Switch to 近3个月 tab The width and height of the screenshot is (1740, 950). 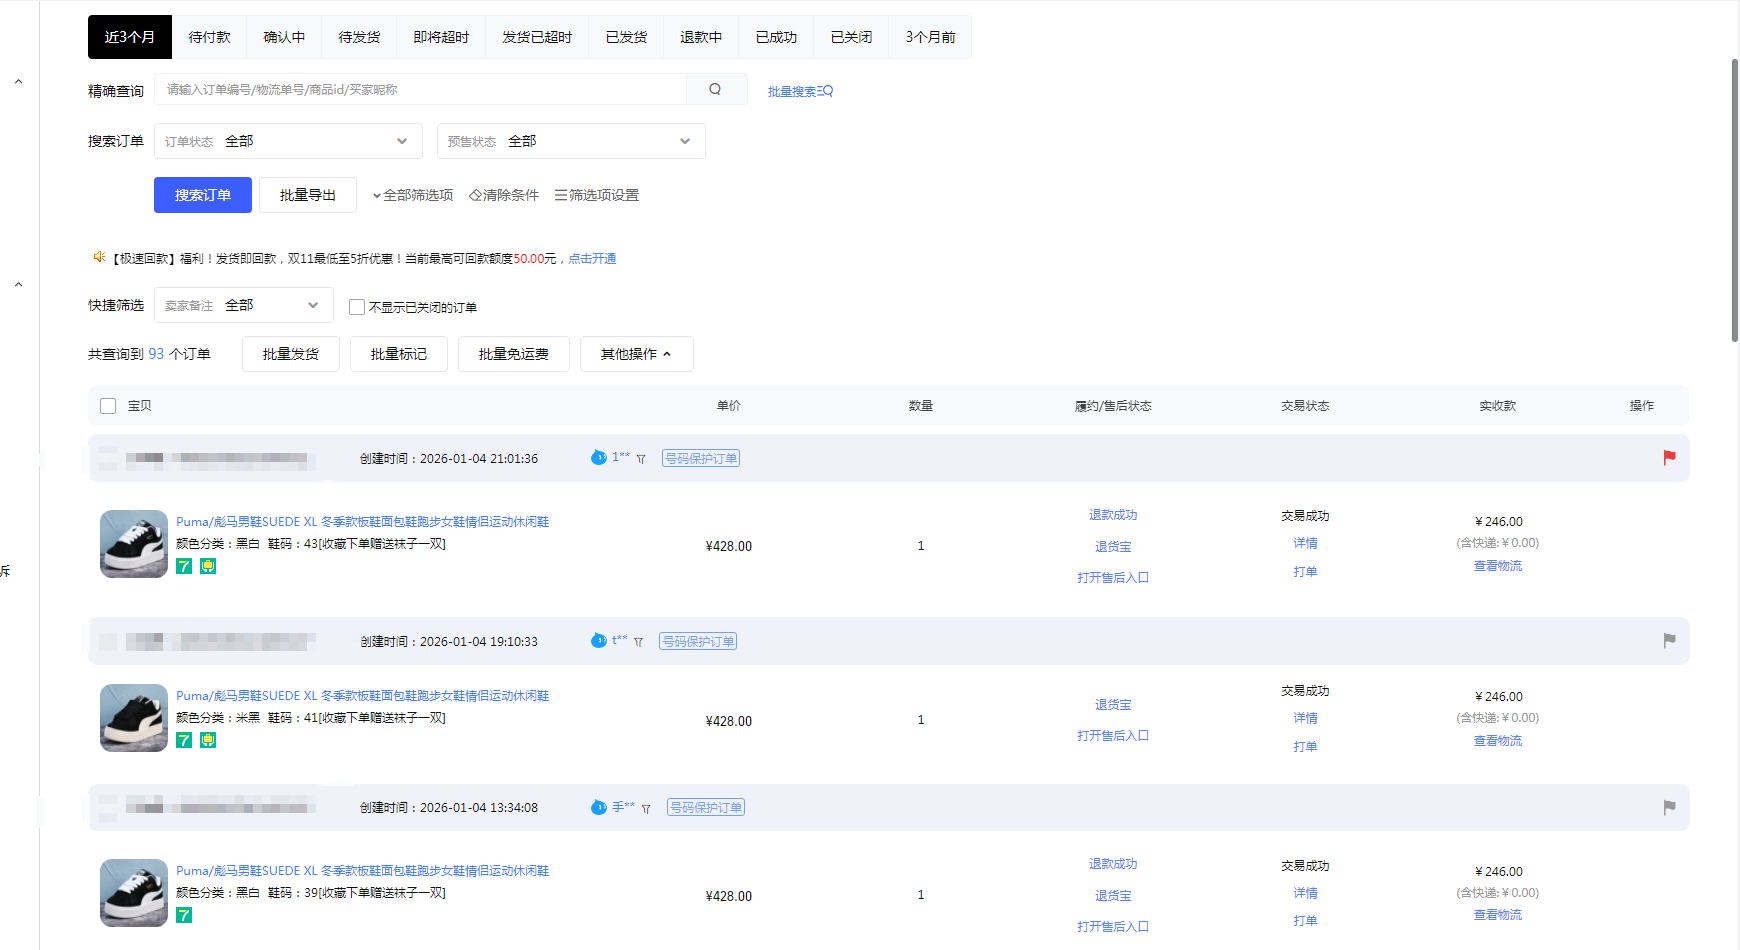pyautogui.click(x=130, y=37)
